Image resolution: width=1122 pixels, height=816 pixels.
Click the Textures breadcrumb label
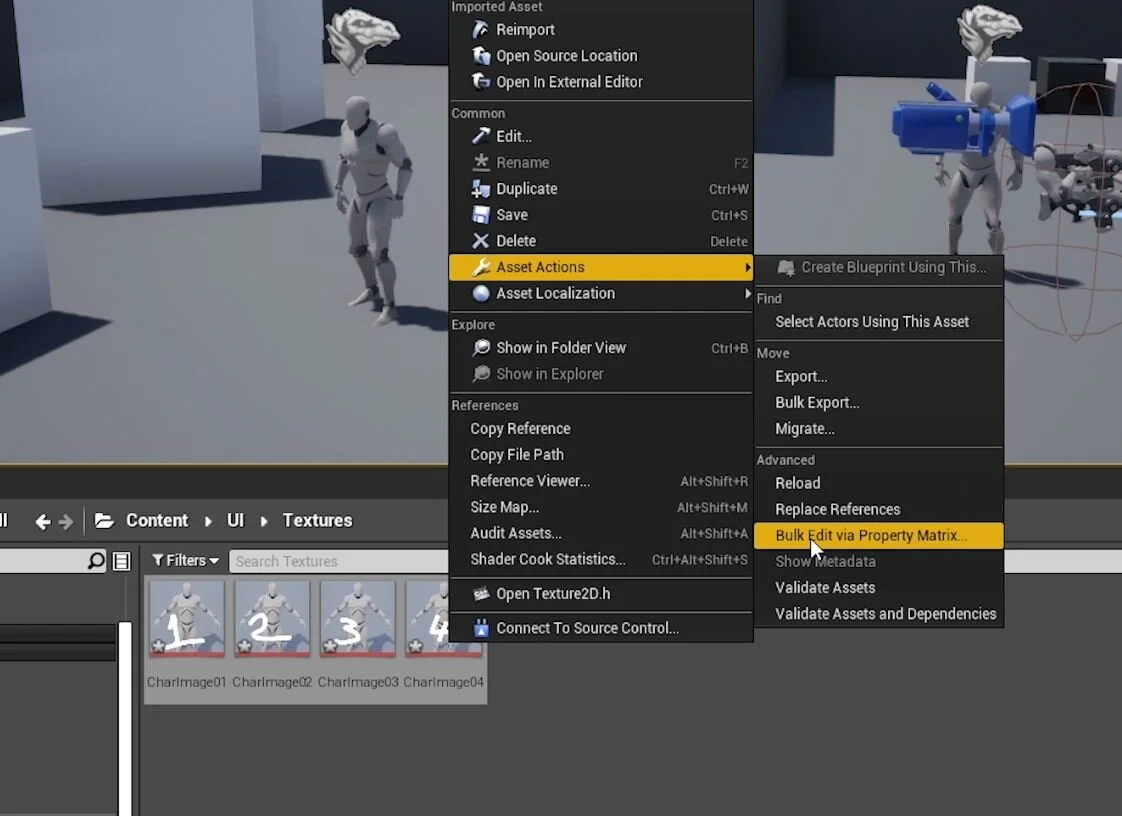317,520
